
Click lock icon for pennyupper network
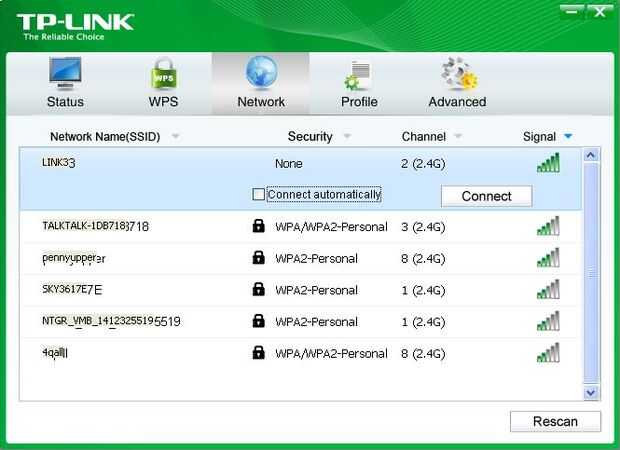(x=259, y=257)
